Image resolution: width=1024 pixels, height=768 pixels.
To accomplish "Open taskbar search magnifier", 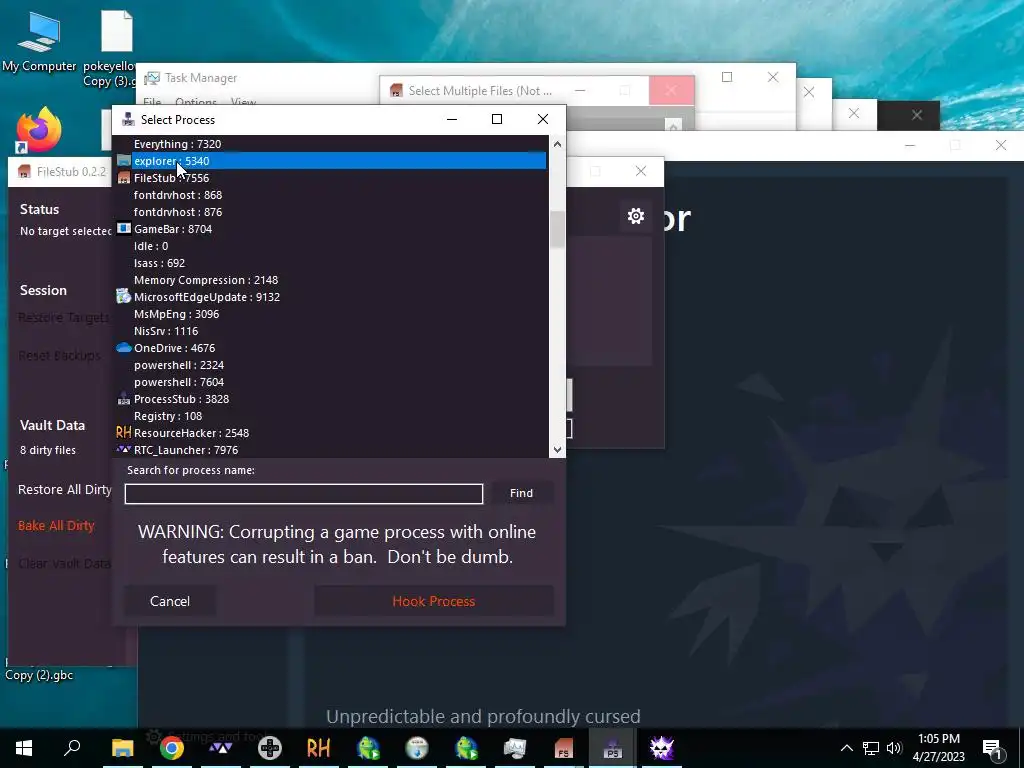I will [x=72, y=748].
